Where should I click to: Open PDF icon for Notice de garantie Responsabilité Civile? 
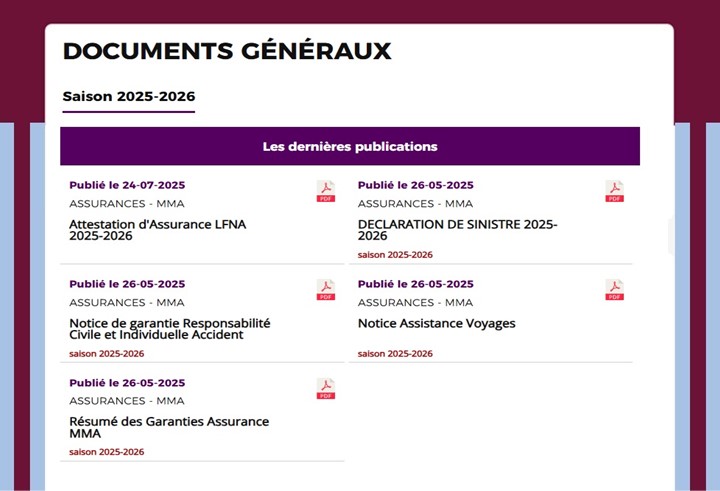326,290
